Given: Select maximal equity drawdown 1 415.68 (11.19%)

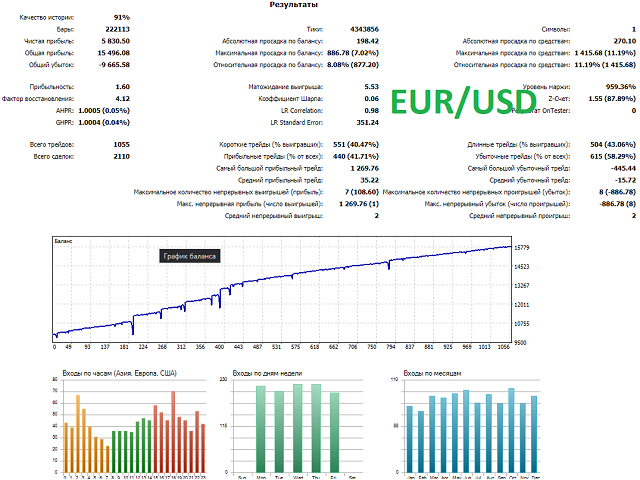Looking at the screenshot, I should [605, 53].
